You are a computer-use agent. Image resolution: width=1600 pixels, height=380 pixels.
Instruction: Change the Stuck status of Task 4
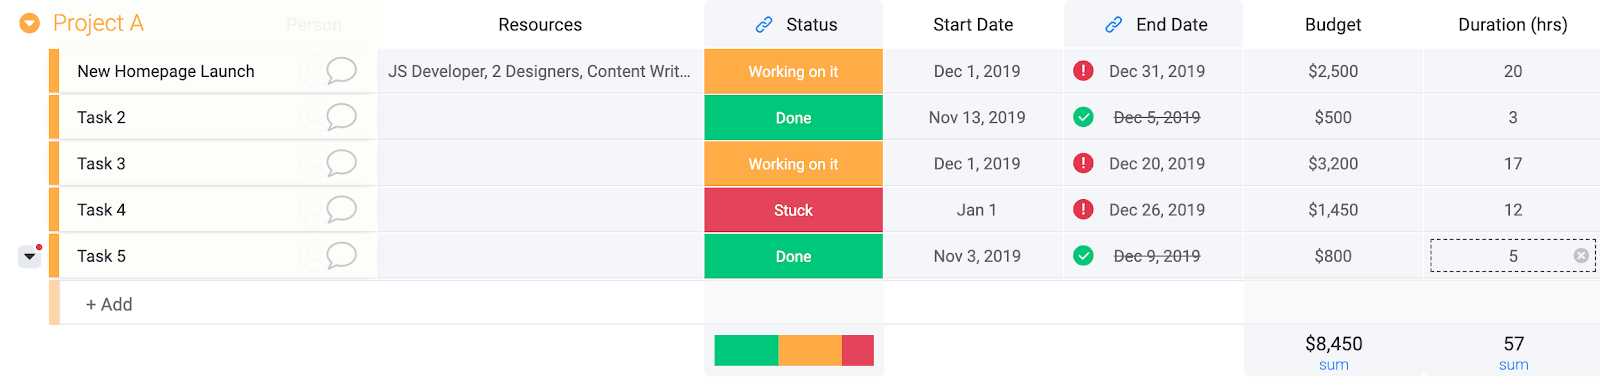pos(793,210)
